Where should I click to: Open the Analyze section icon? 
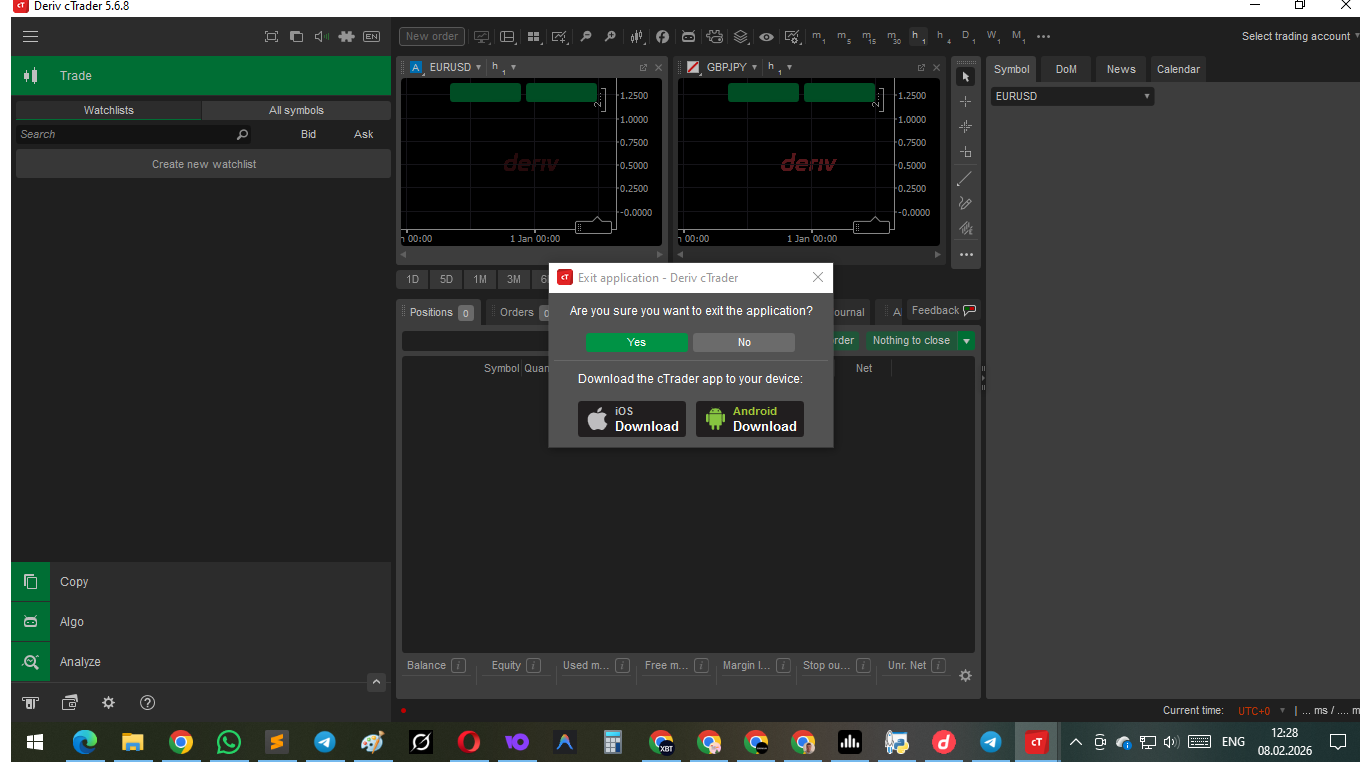[31, 662]
